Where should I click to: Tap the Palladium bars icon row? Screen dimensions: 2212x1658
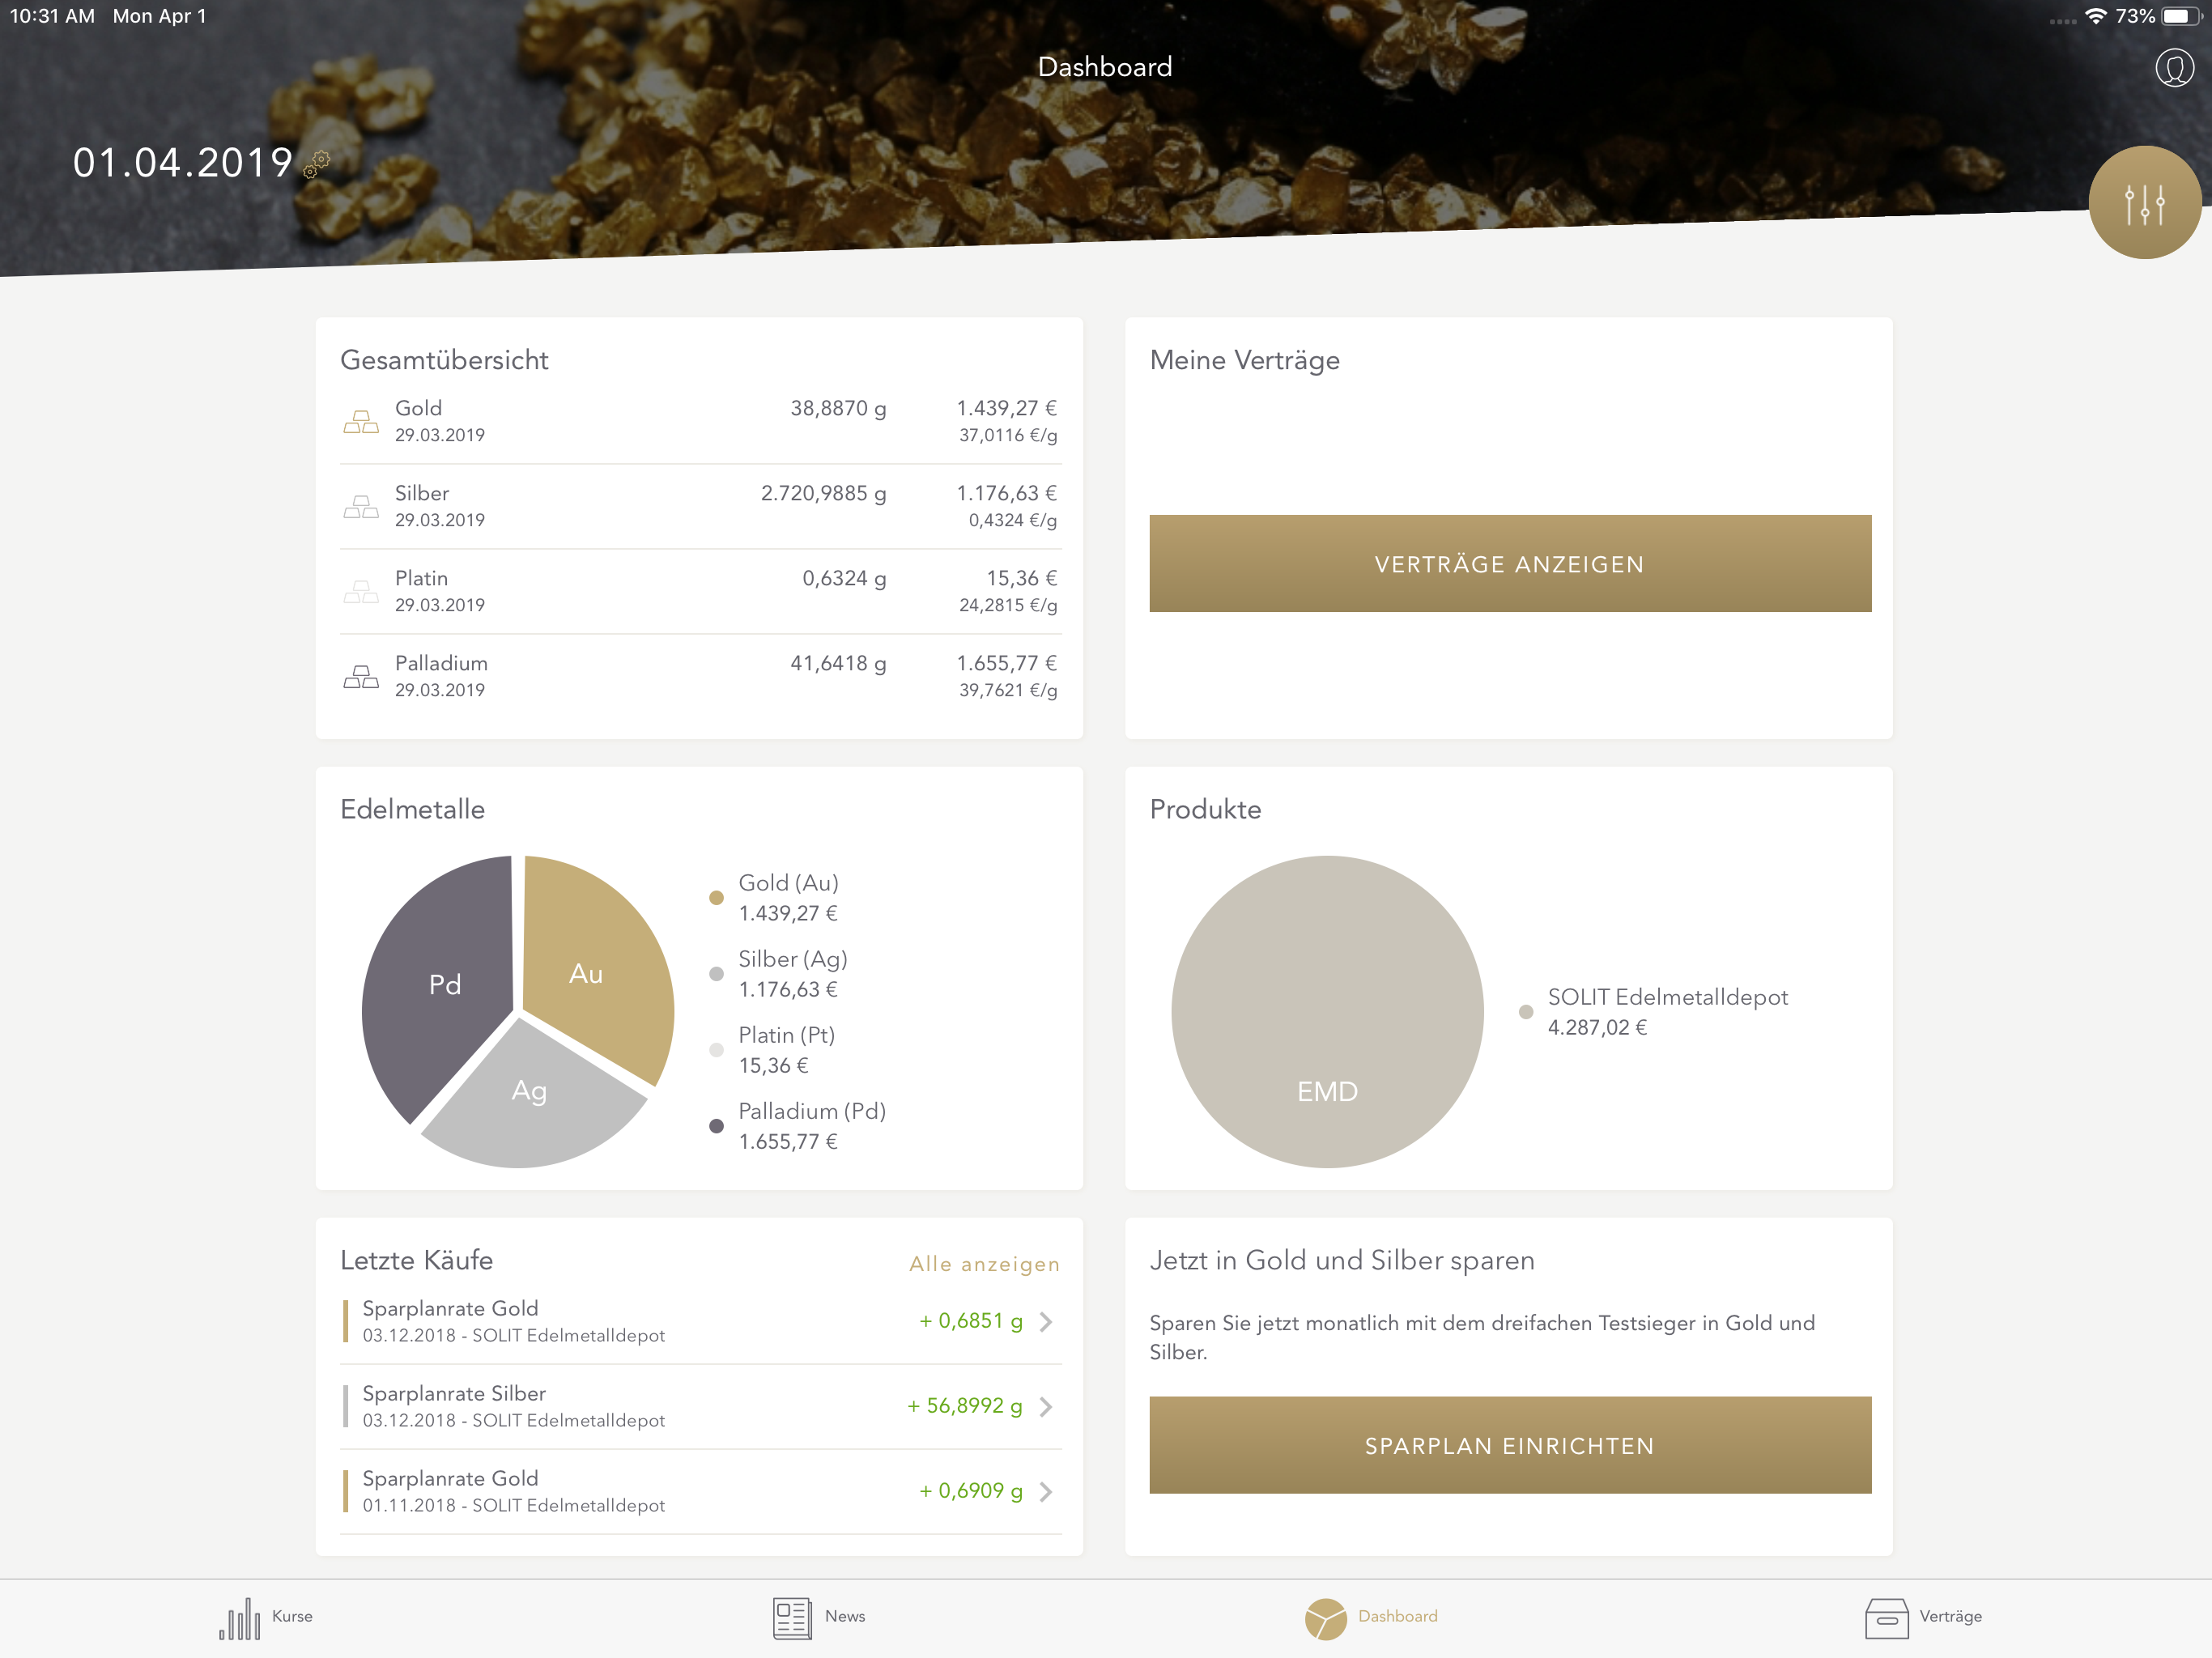tap(361, 677)
